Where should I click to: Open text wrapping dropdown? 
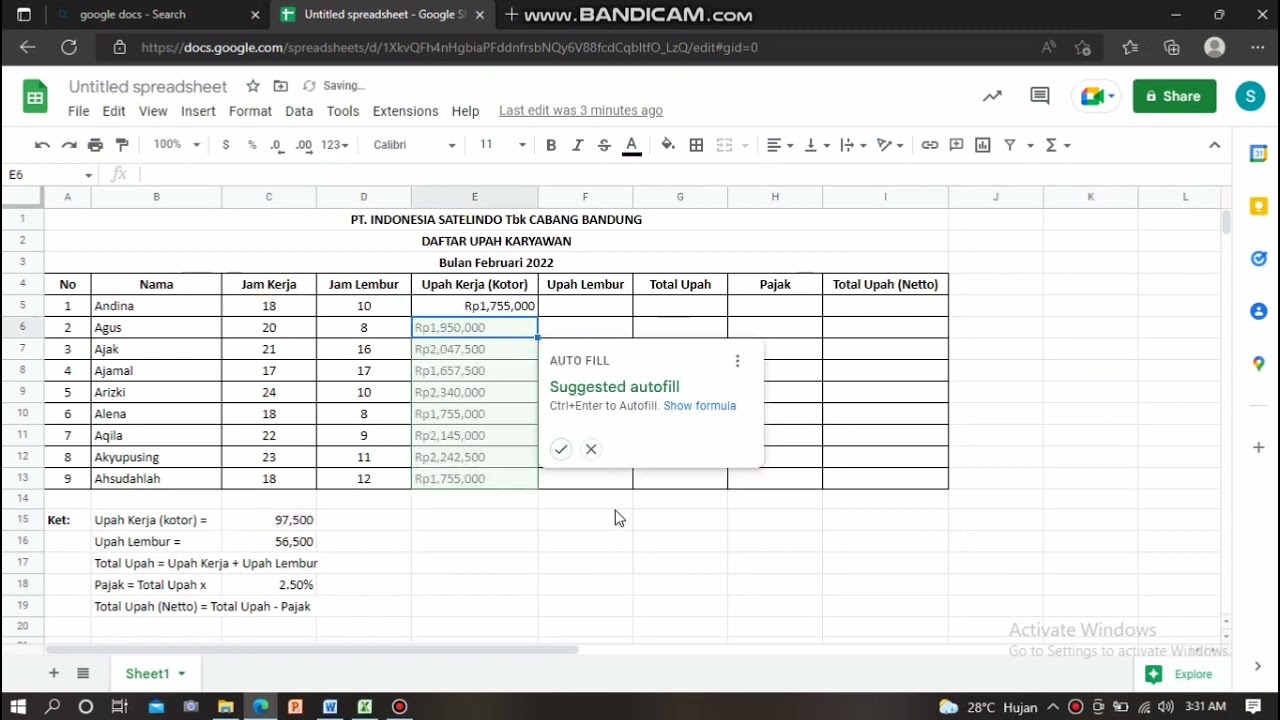point(853,145)
